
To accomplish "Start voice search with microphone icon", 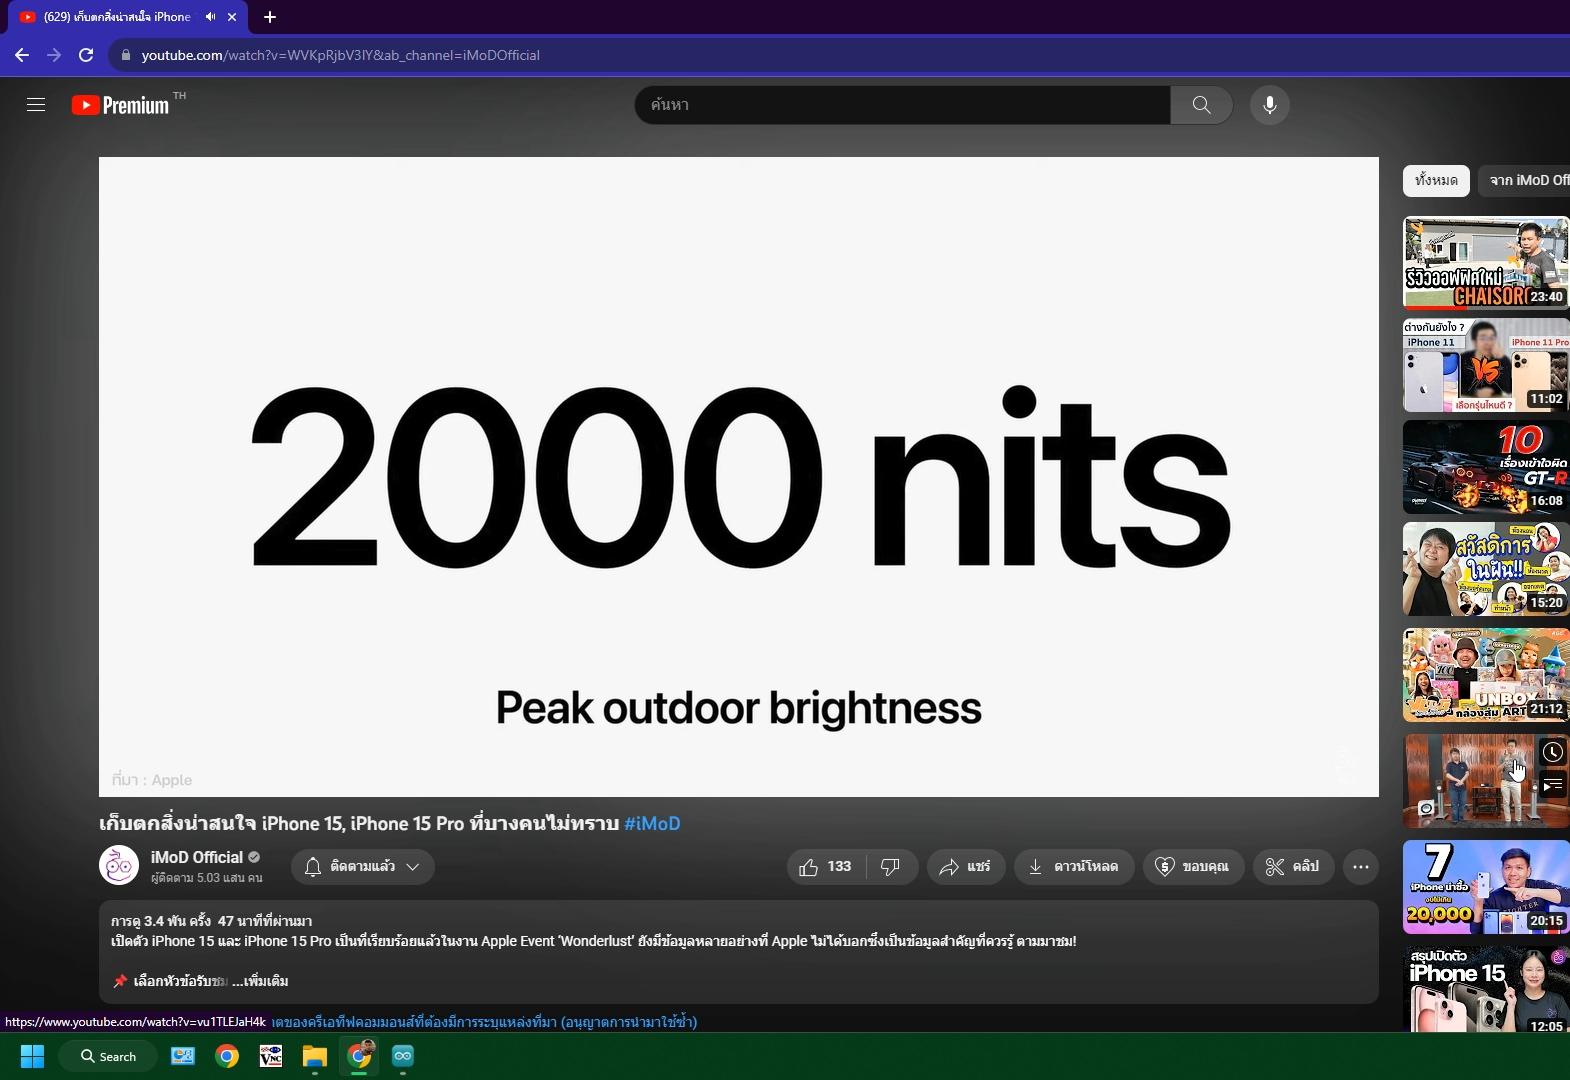I will tap(1270, 105).
